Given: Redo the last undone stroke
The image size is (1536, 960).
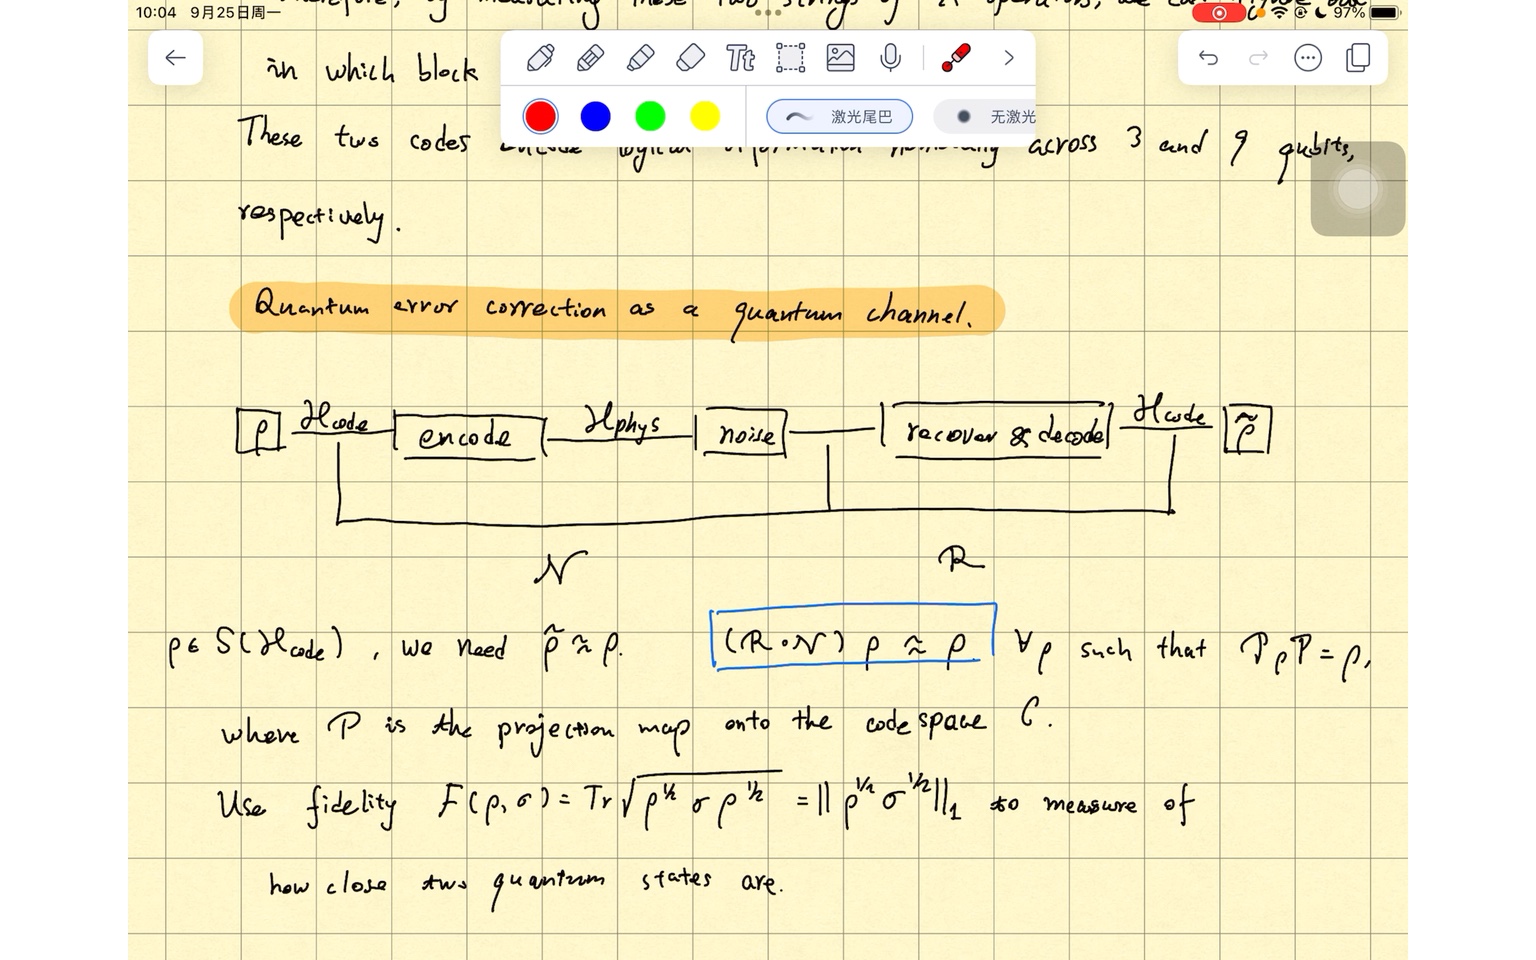Looking at the screenshot, I should tap(1258, 58).
